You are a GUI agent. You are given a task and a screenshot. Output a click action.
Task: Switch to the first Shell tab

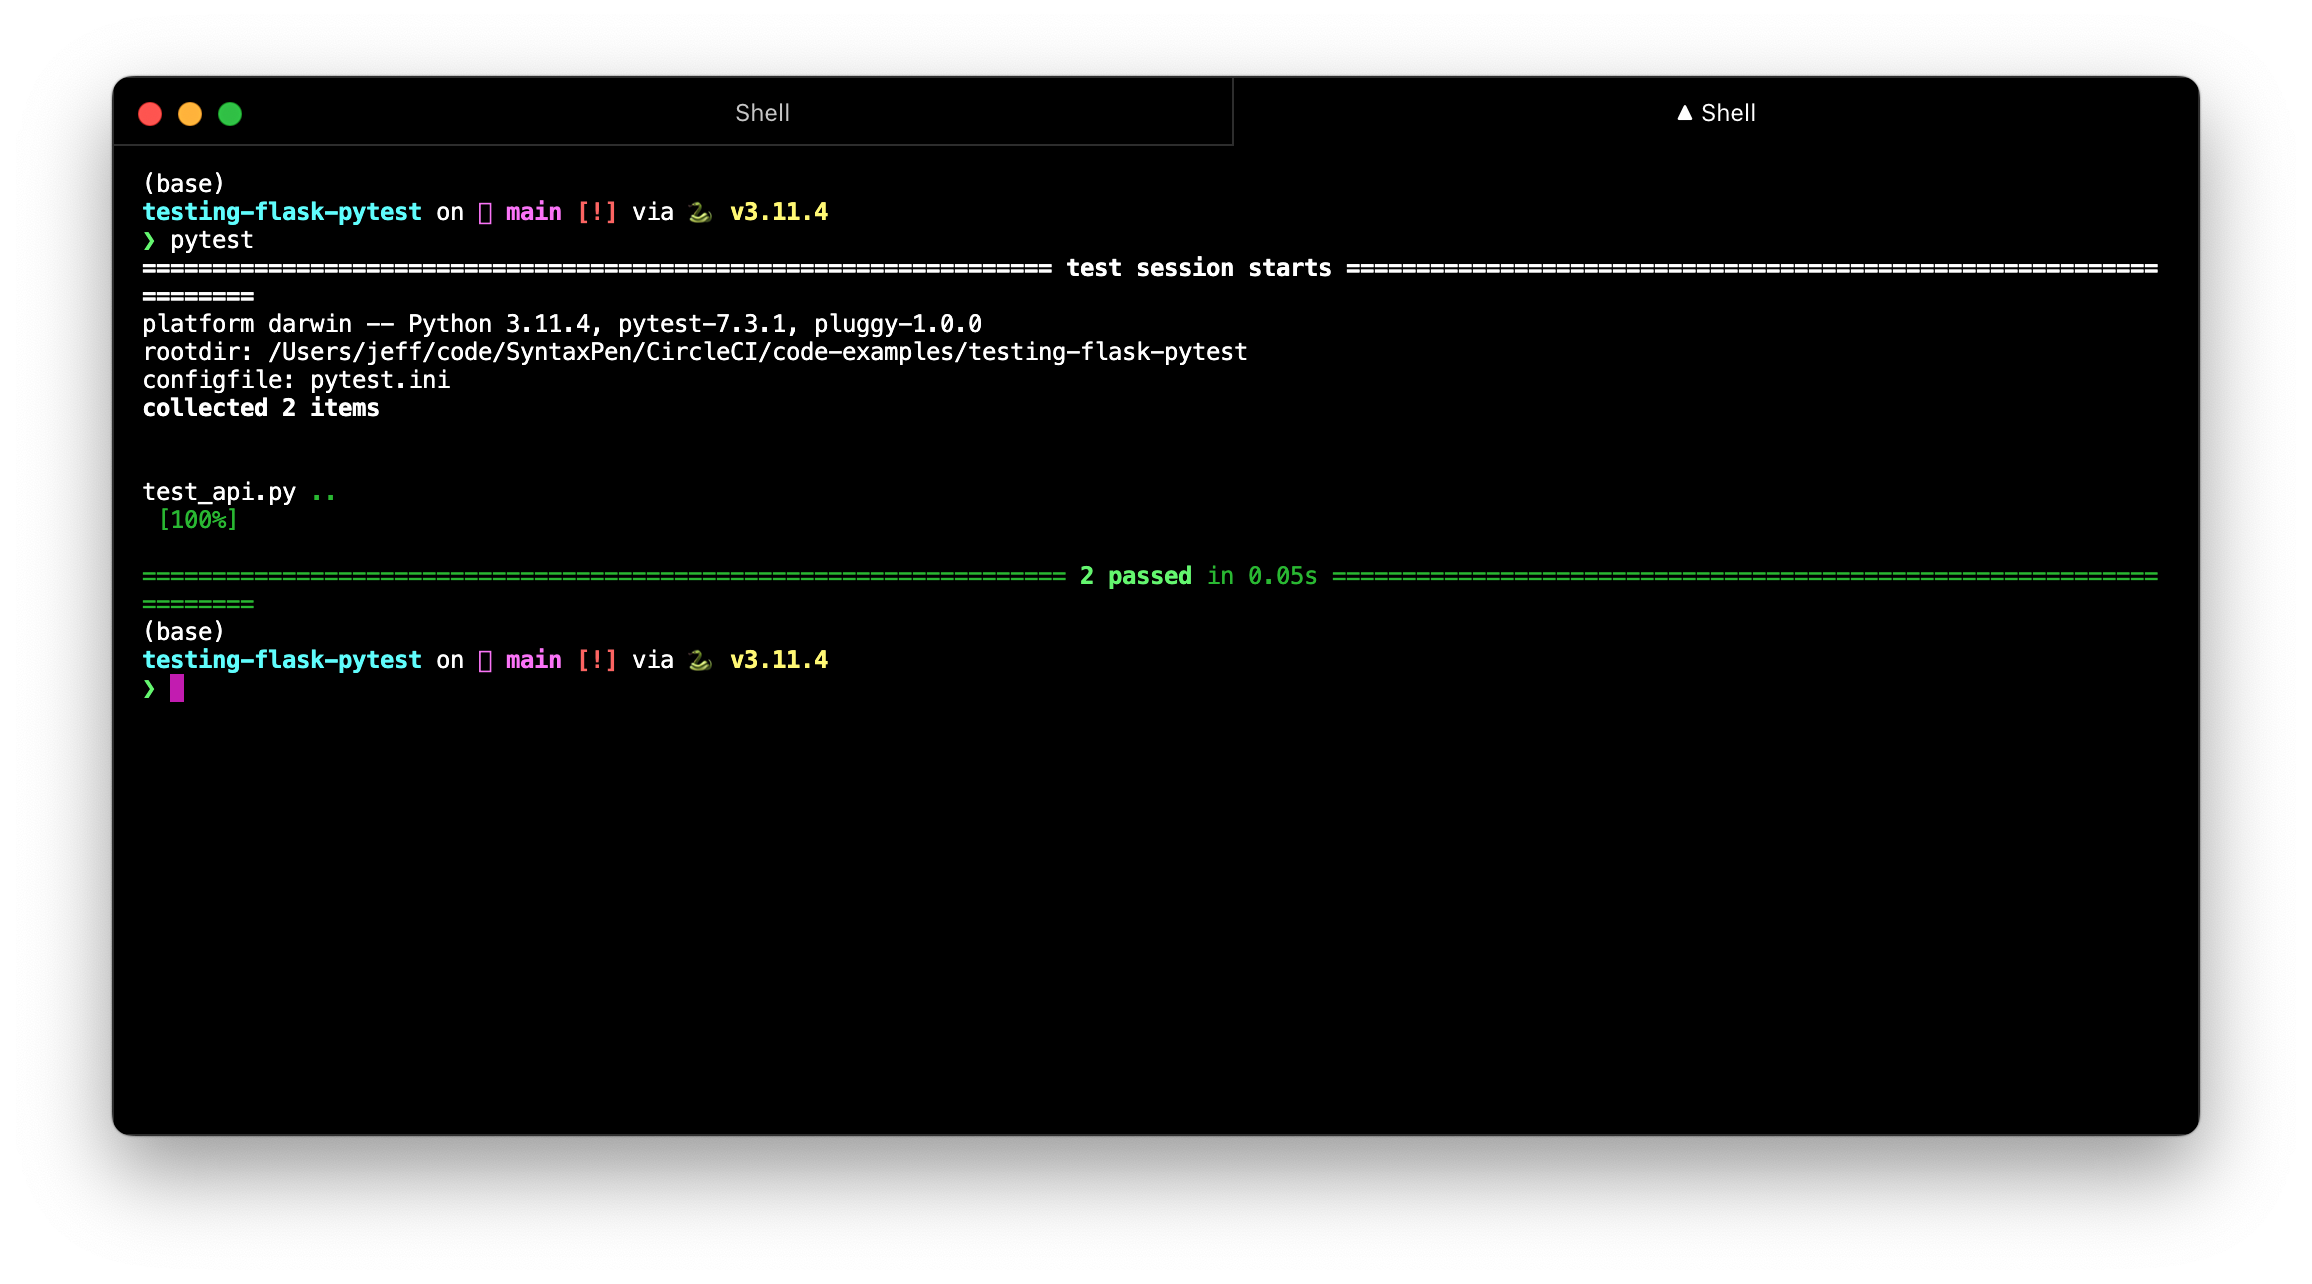[762, 113]
